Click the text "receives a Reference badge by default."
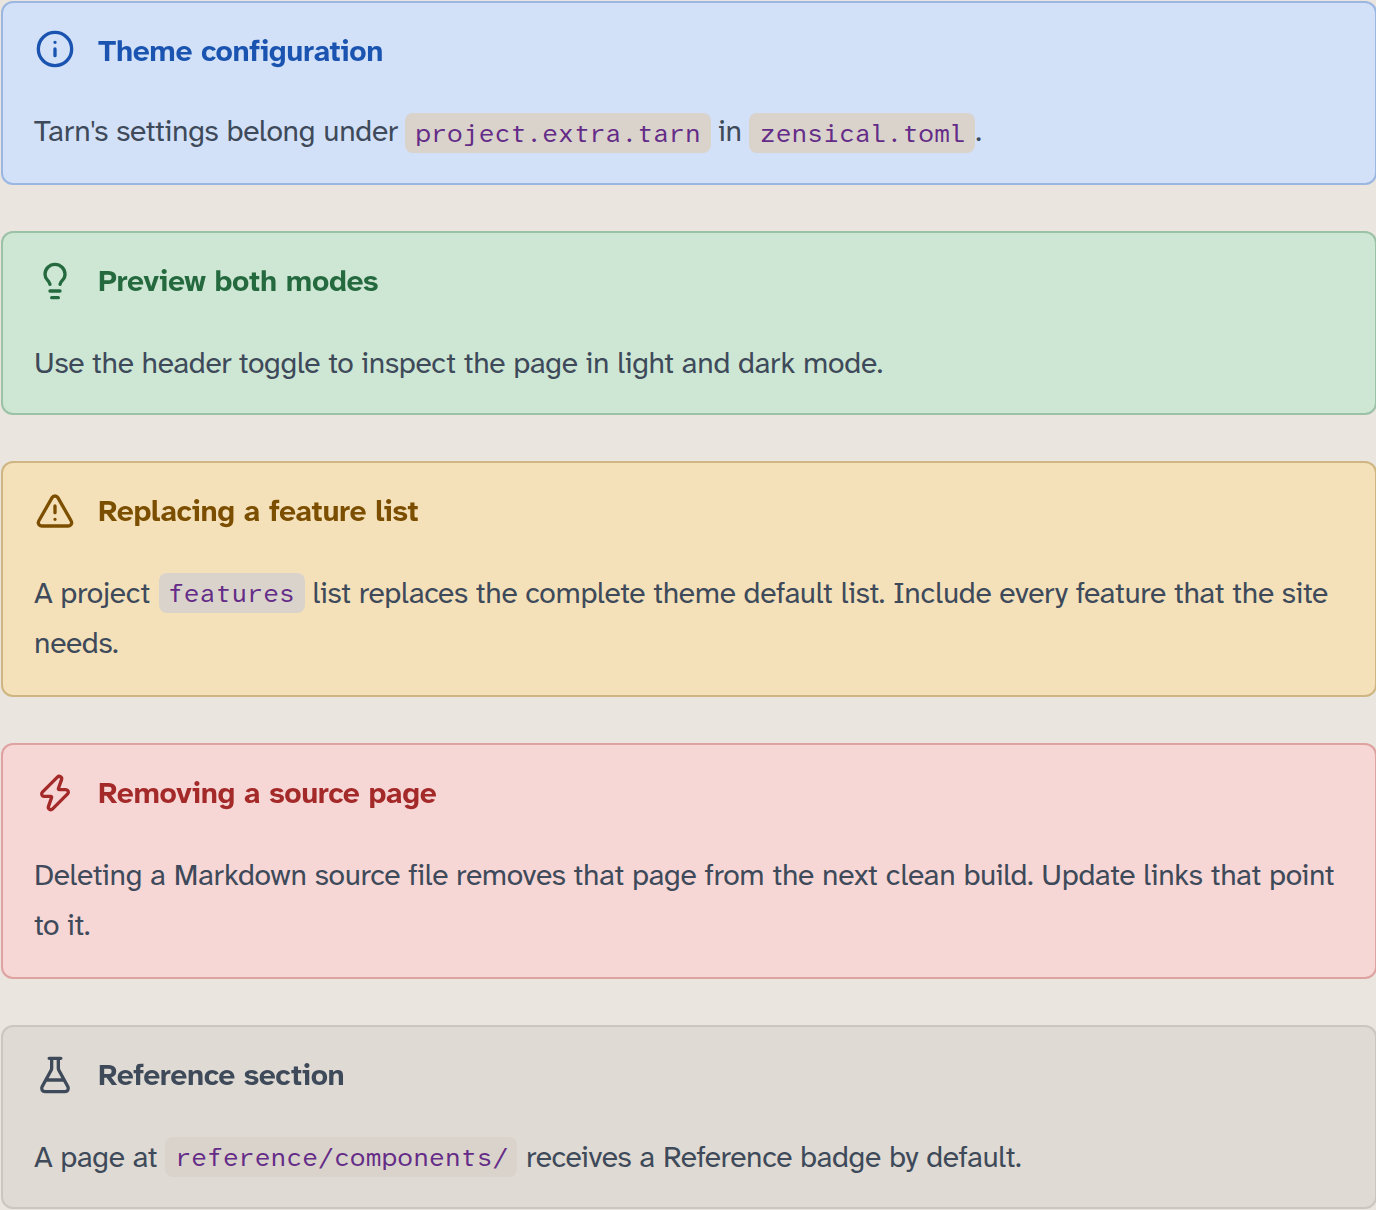Image resolution: width=1376 pixels, height=1210 pixels. pos(774,1157)
